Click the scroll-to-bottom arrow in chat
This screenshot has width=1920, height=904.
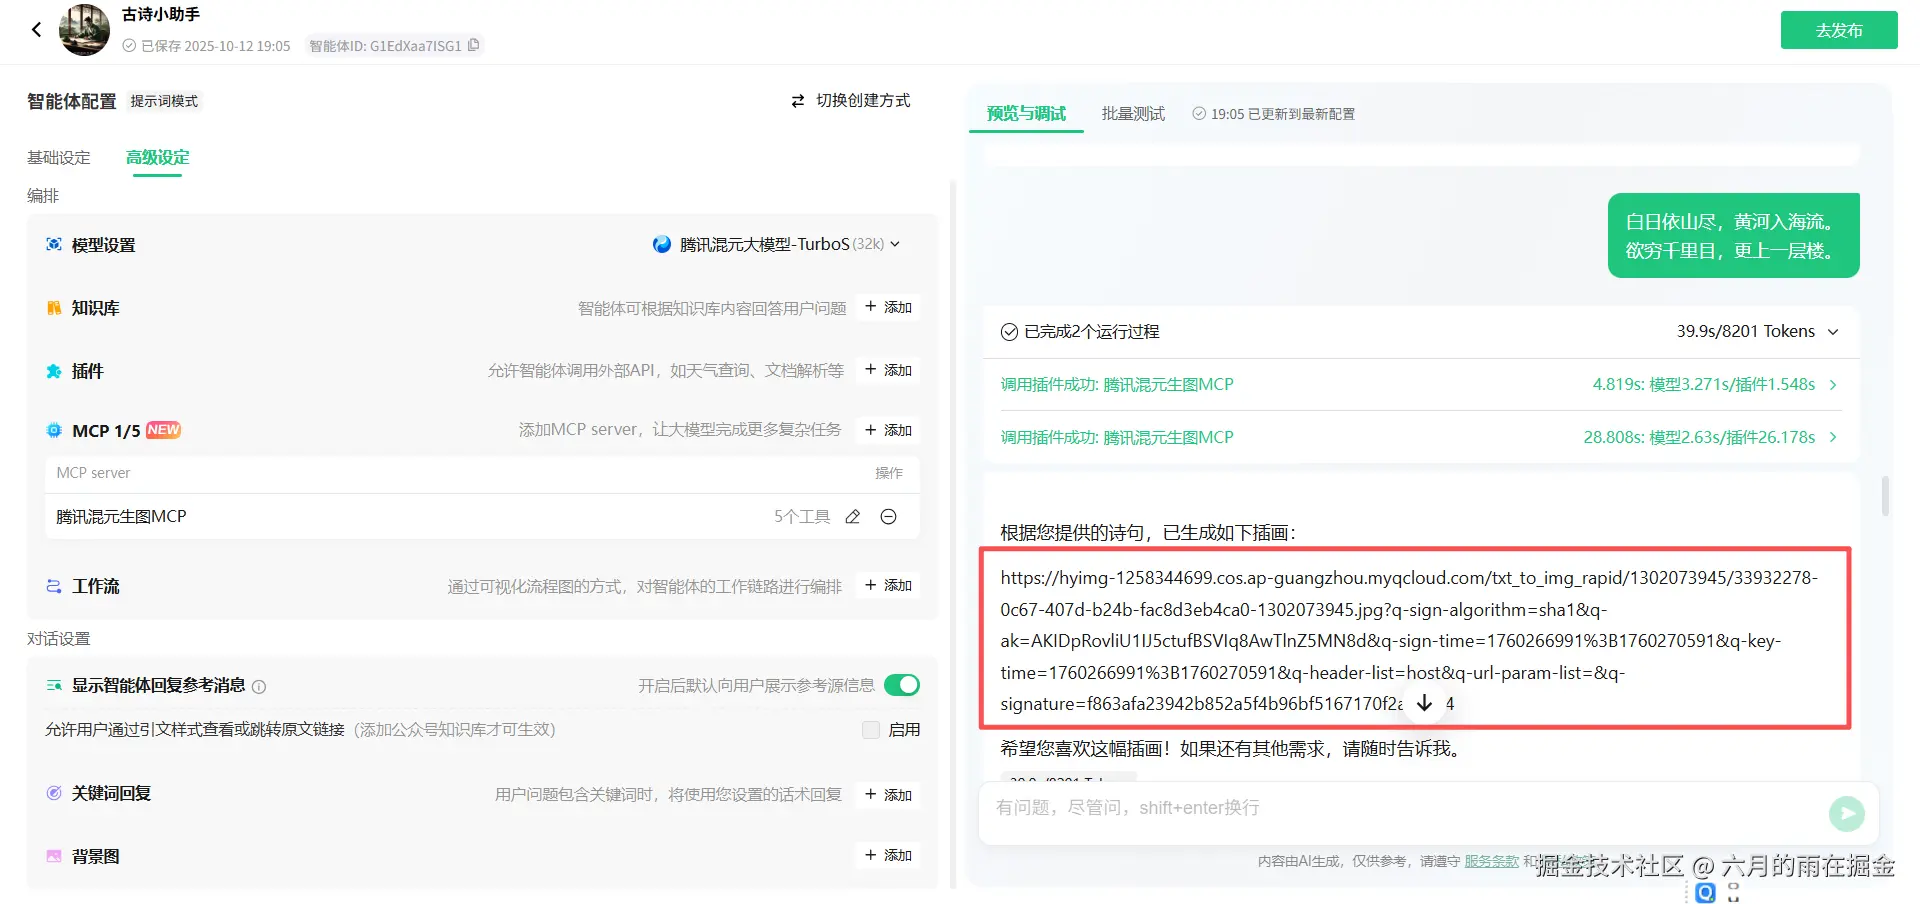point(1425,703)
